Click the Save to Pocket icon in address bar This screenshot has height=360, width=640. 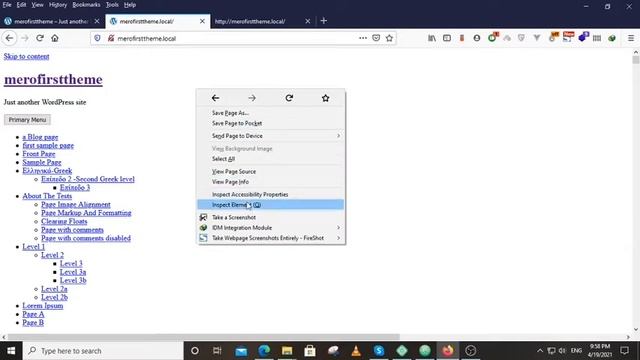(x=376, y=38)
